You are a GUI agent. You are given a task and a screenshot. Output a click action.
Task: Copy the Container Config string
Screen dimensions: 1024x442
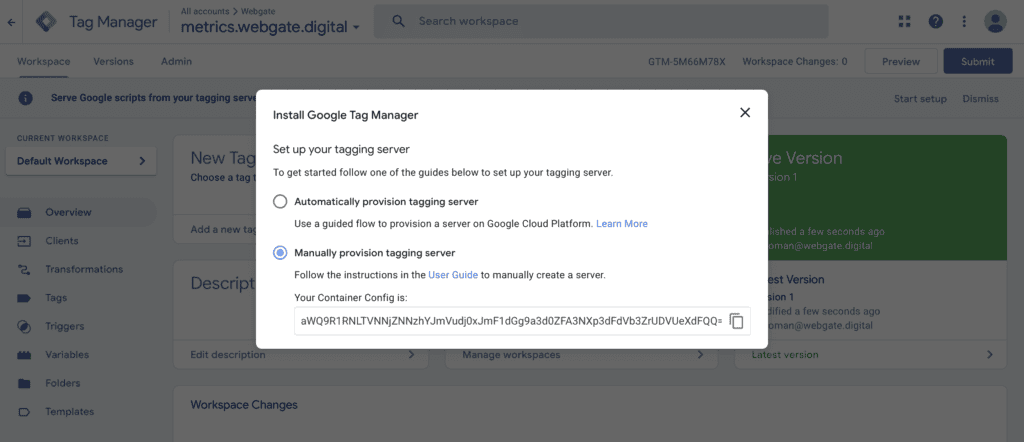tap(737, 321)
